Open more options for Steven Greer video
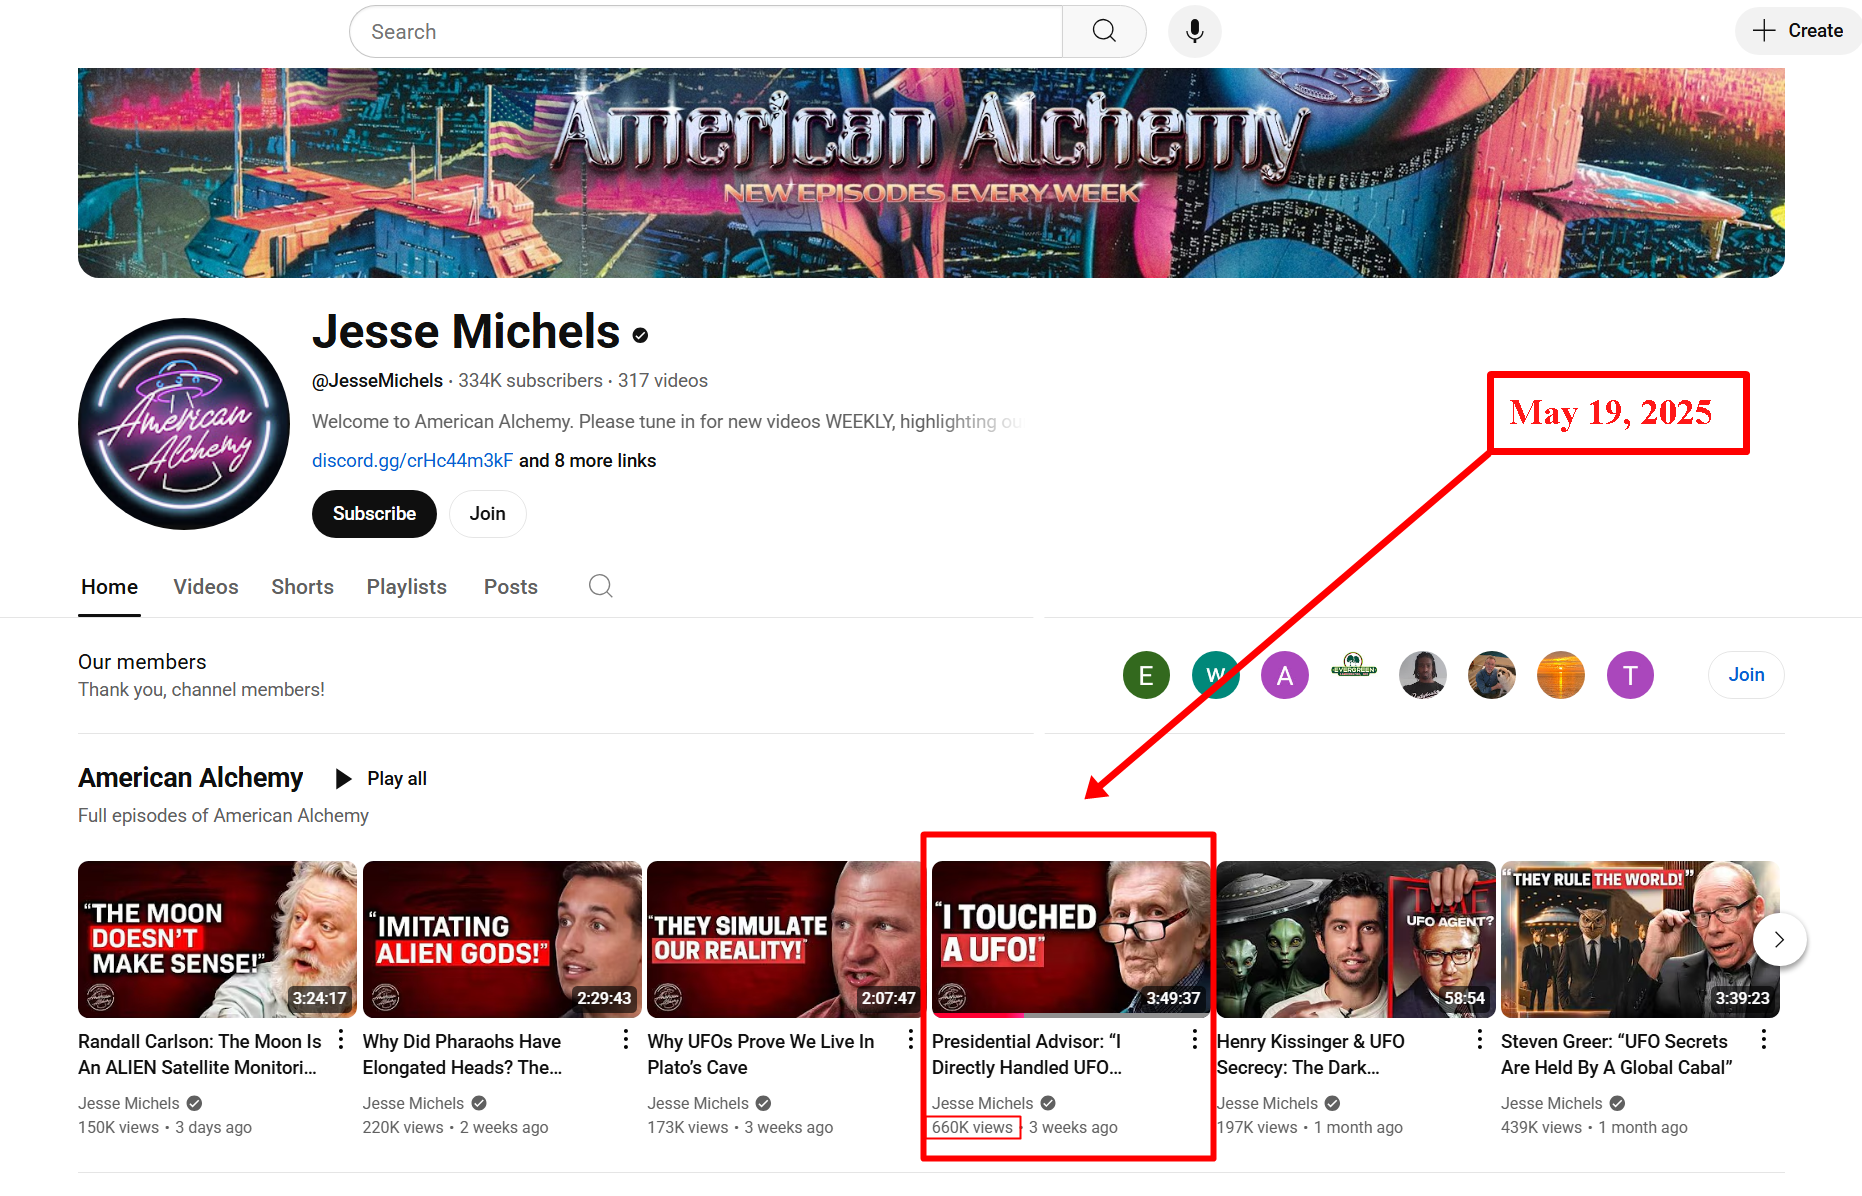This screenshot has height=1196, width=1862. 1764,1040
